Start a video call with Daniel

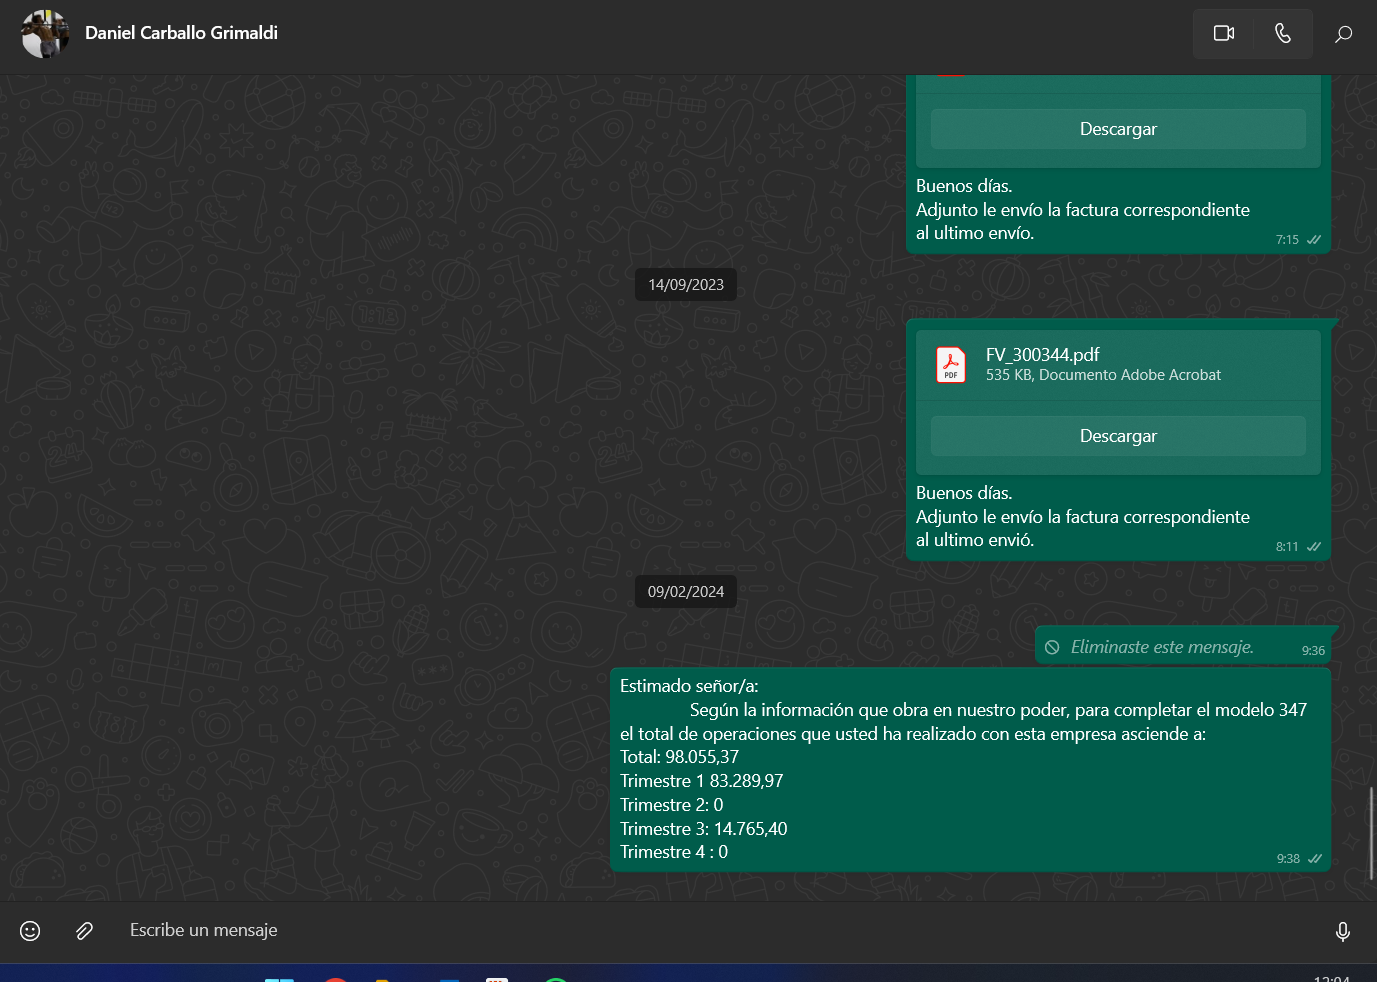1223,34
